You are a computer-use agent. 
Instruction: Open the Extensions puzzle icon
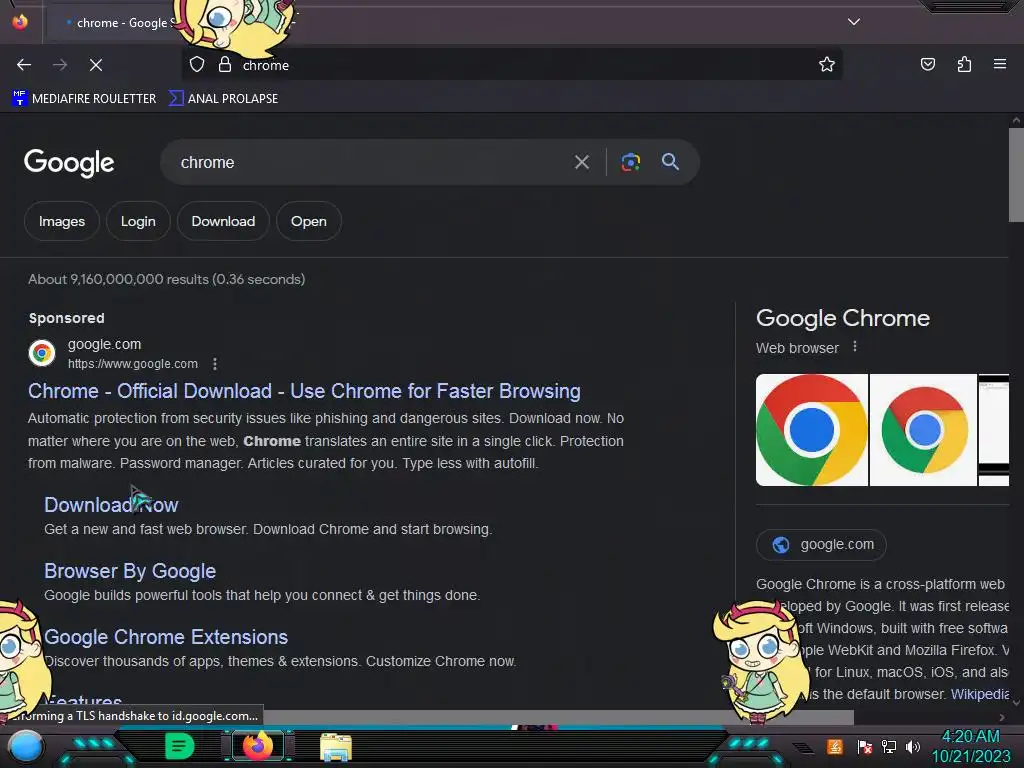(x=964, y=64)
